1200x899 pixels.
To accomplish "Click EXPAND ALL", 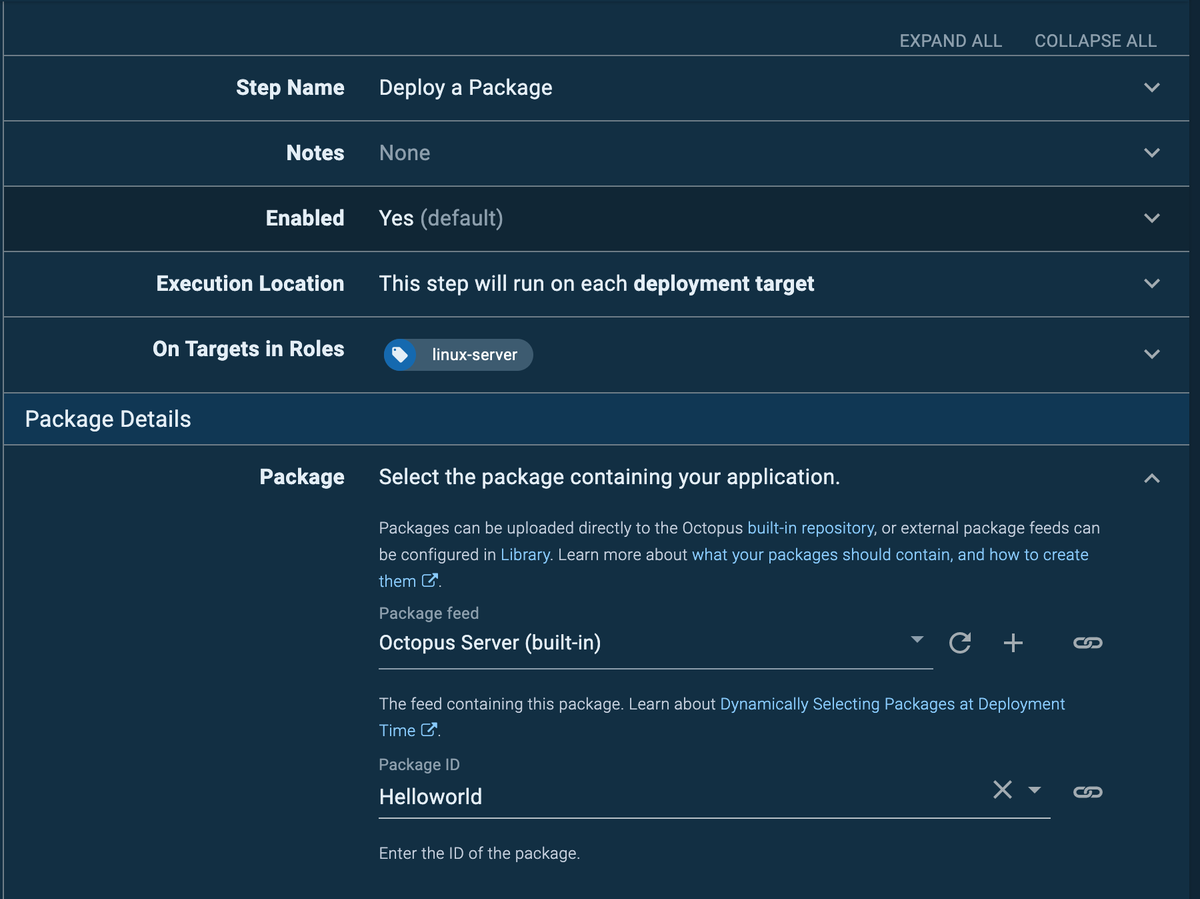I will pyautogui.click(x=950, y=41).
